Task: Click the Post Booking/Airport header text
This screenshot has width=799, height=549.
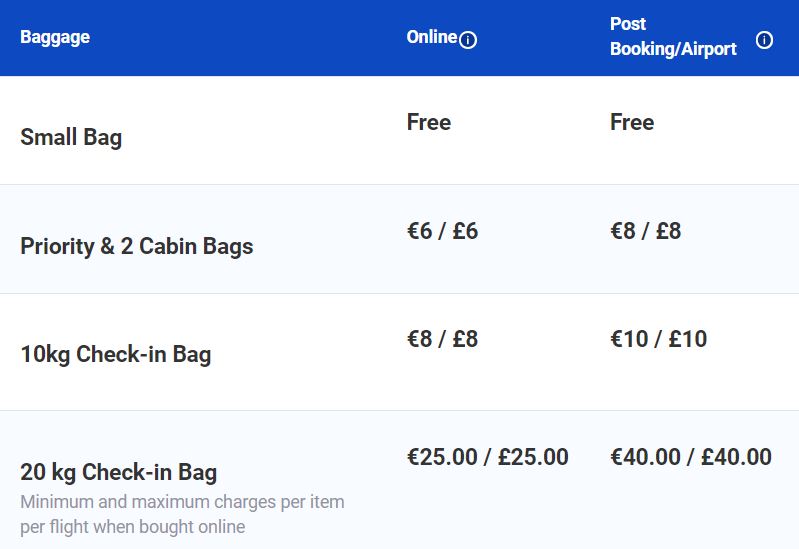Action: [673, 36]
